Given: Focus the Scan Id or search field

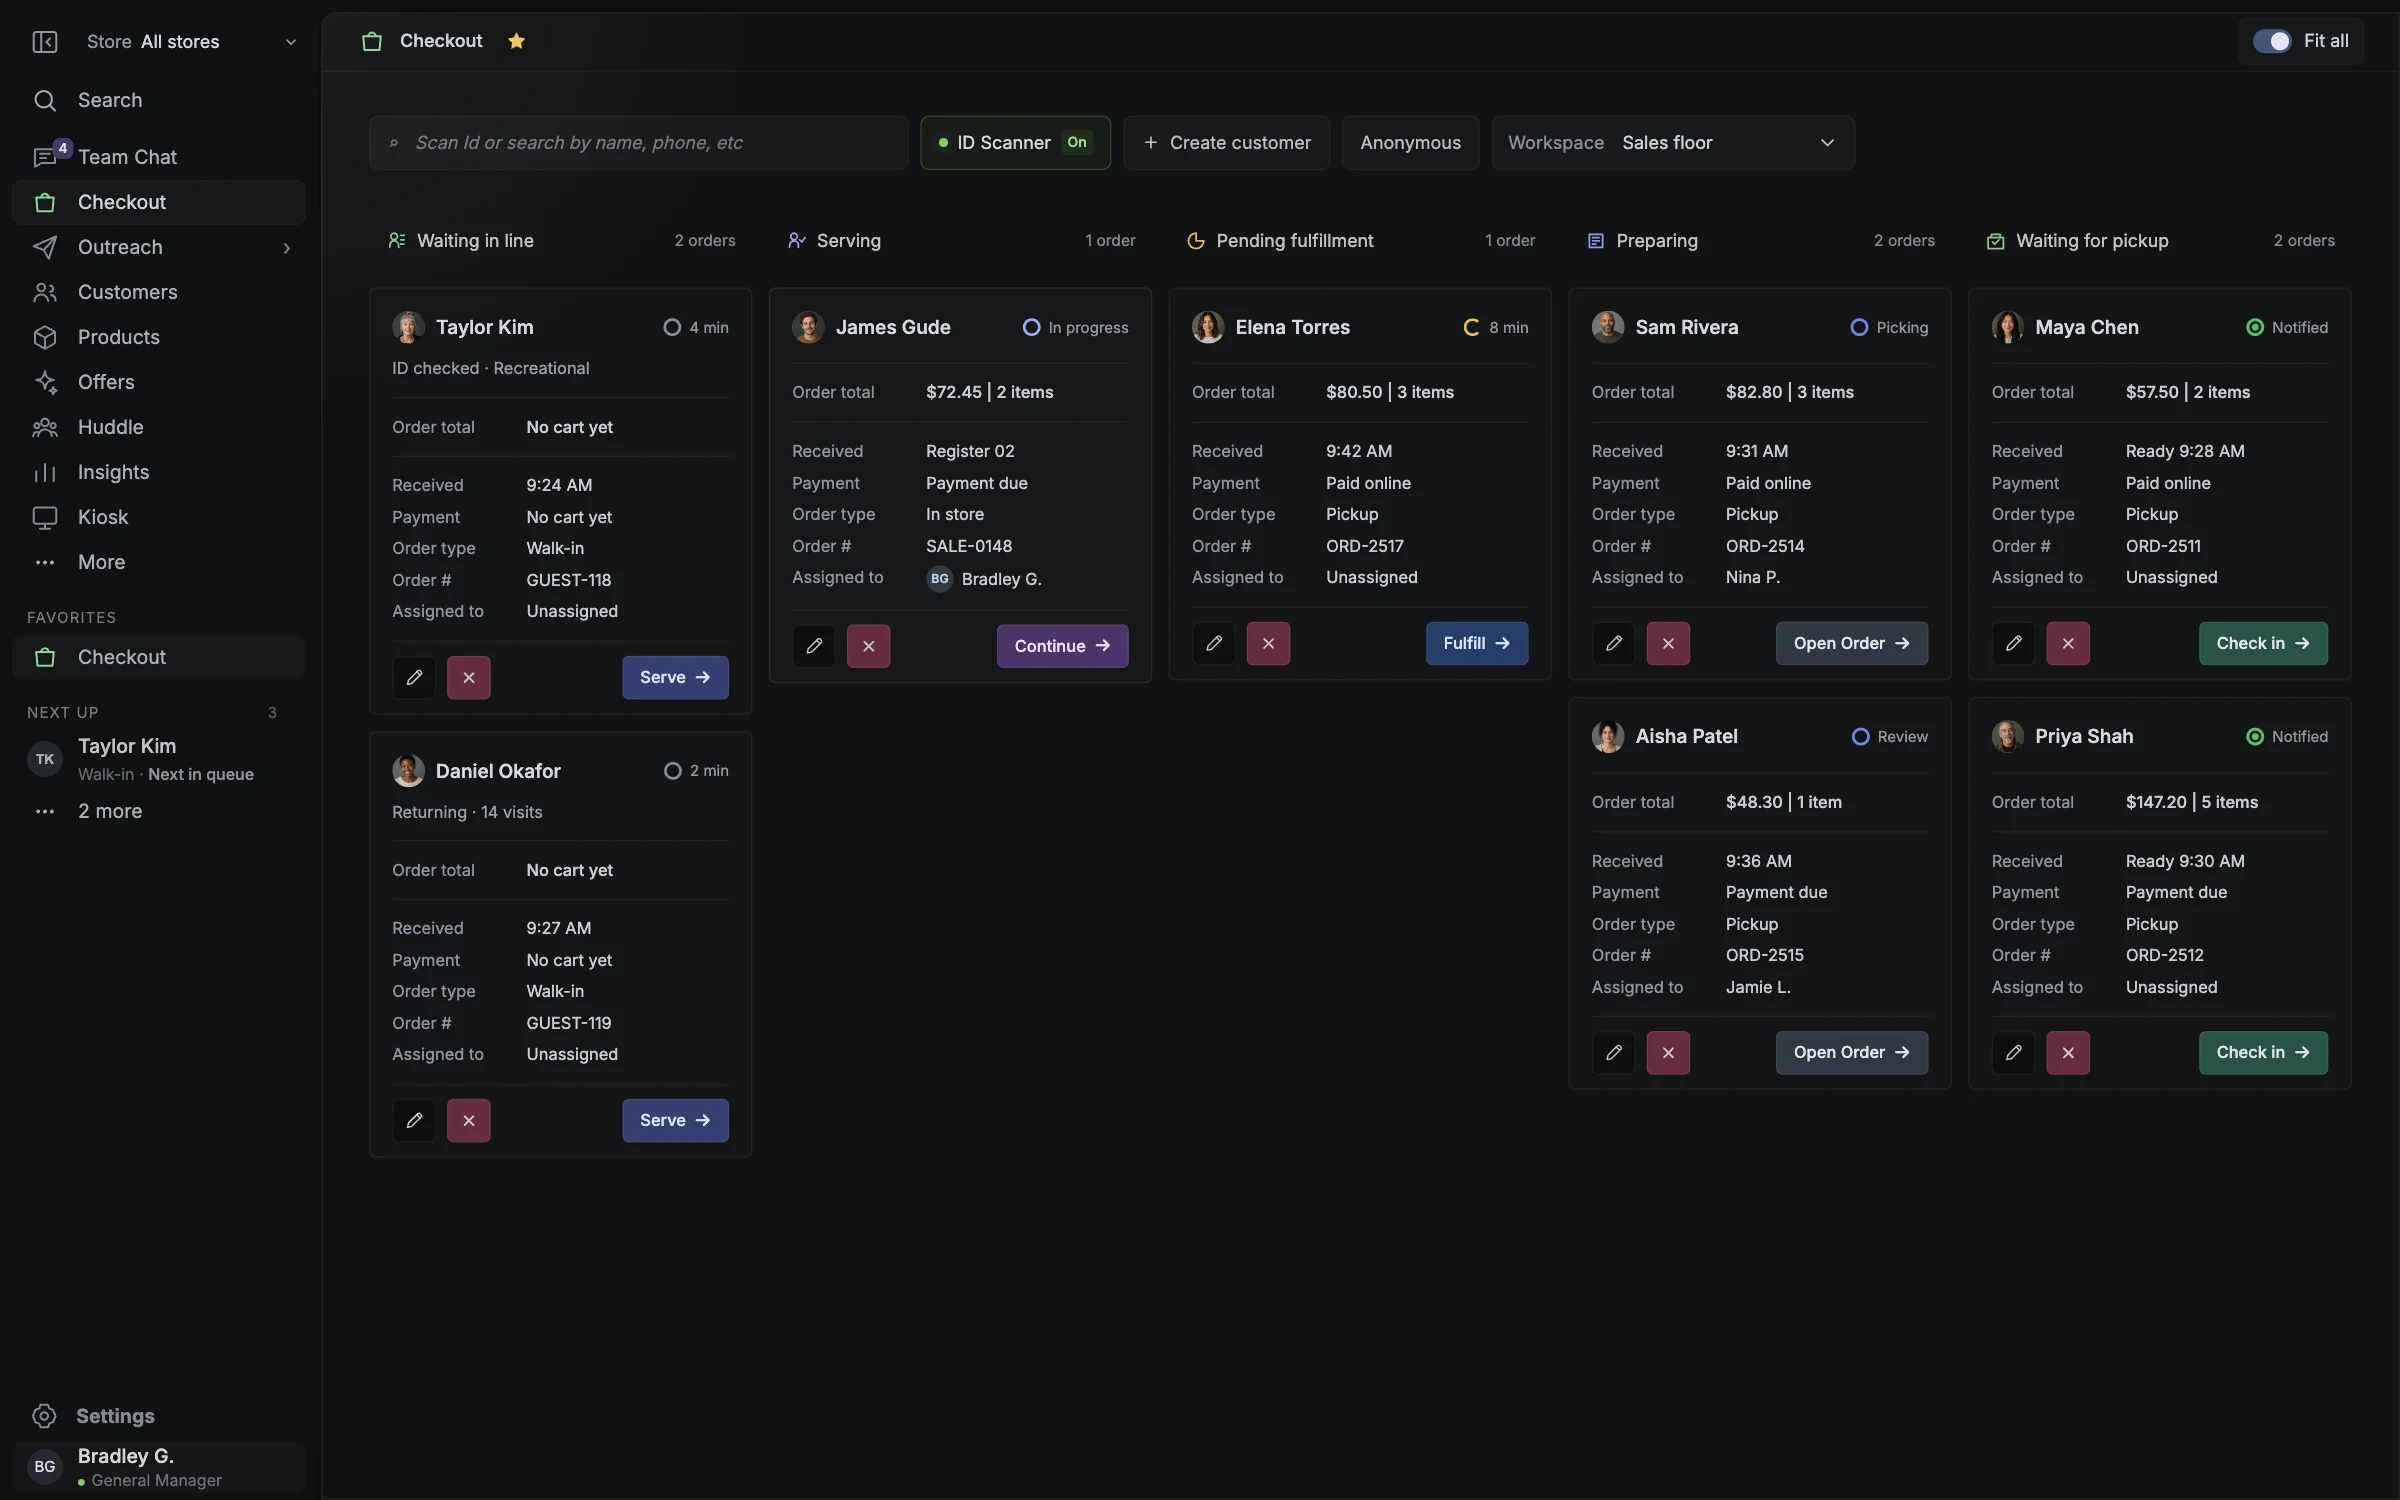Looking at the screenshot, I should 638,143.
